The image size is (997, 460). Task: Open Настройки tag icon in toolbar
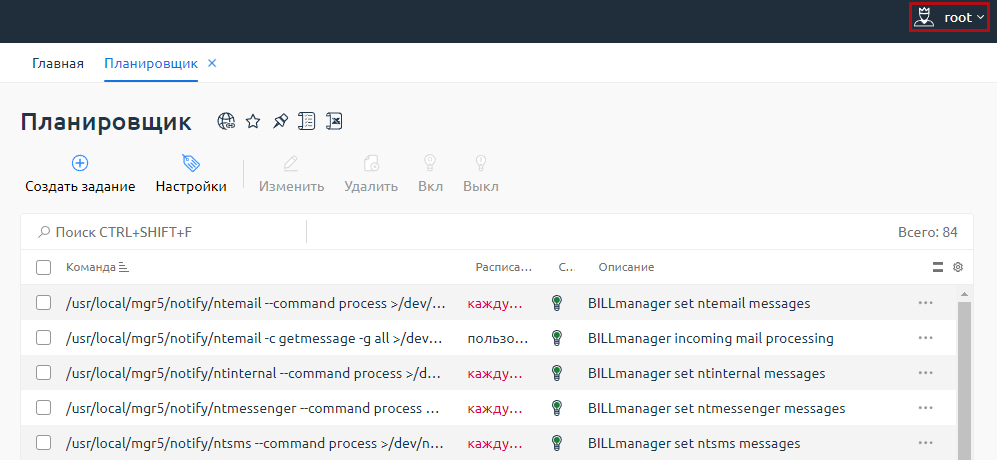[191, 163]
